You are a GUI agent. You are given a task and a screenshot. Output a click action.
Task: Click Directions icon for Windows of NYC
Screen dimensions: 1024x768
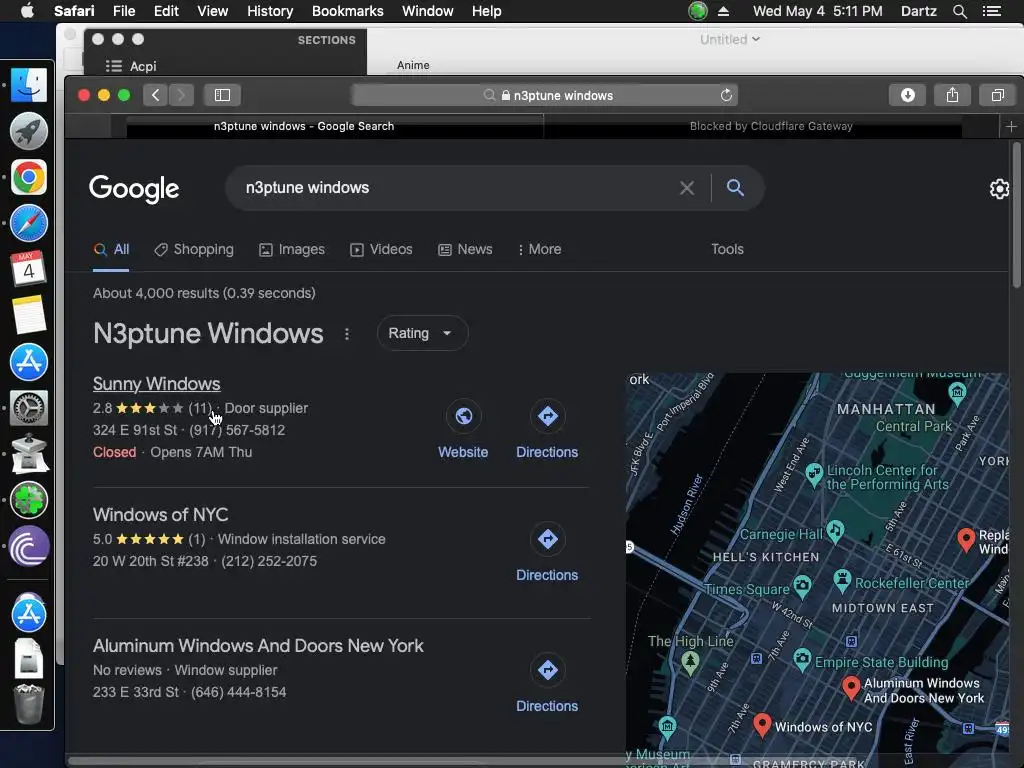[547, 539]
